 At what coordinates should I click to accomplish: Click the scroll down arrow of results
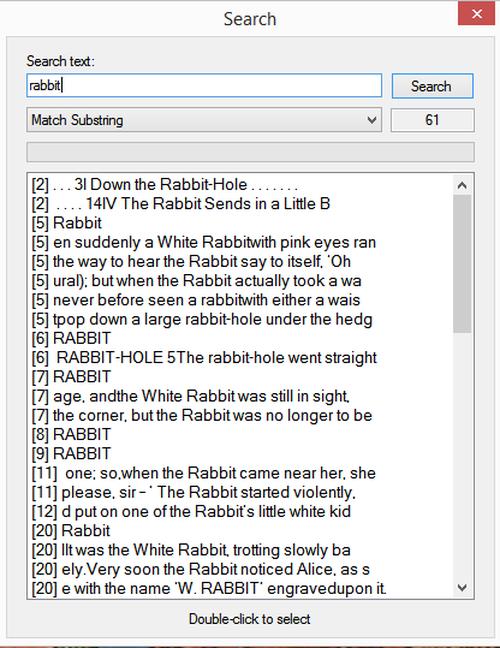click(x=462, y=587)
